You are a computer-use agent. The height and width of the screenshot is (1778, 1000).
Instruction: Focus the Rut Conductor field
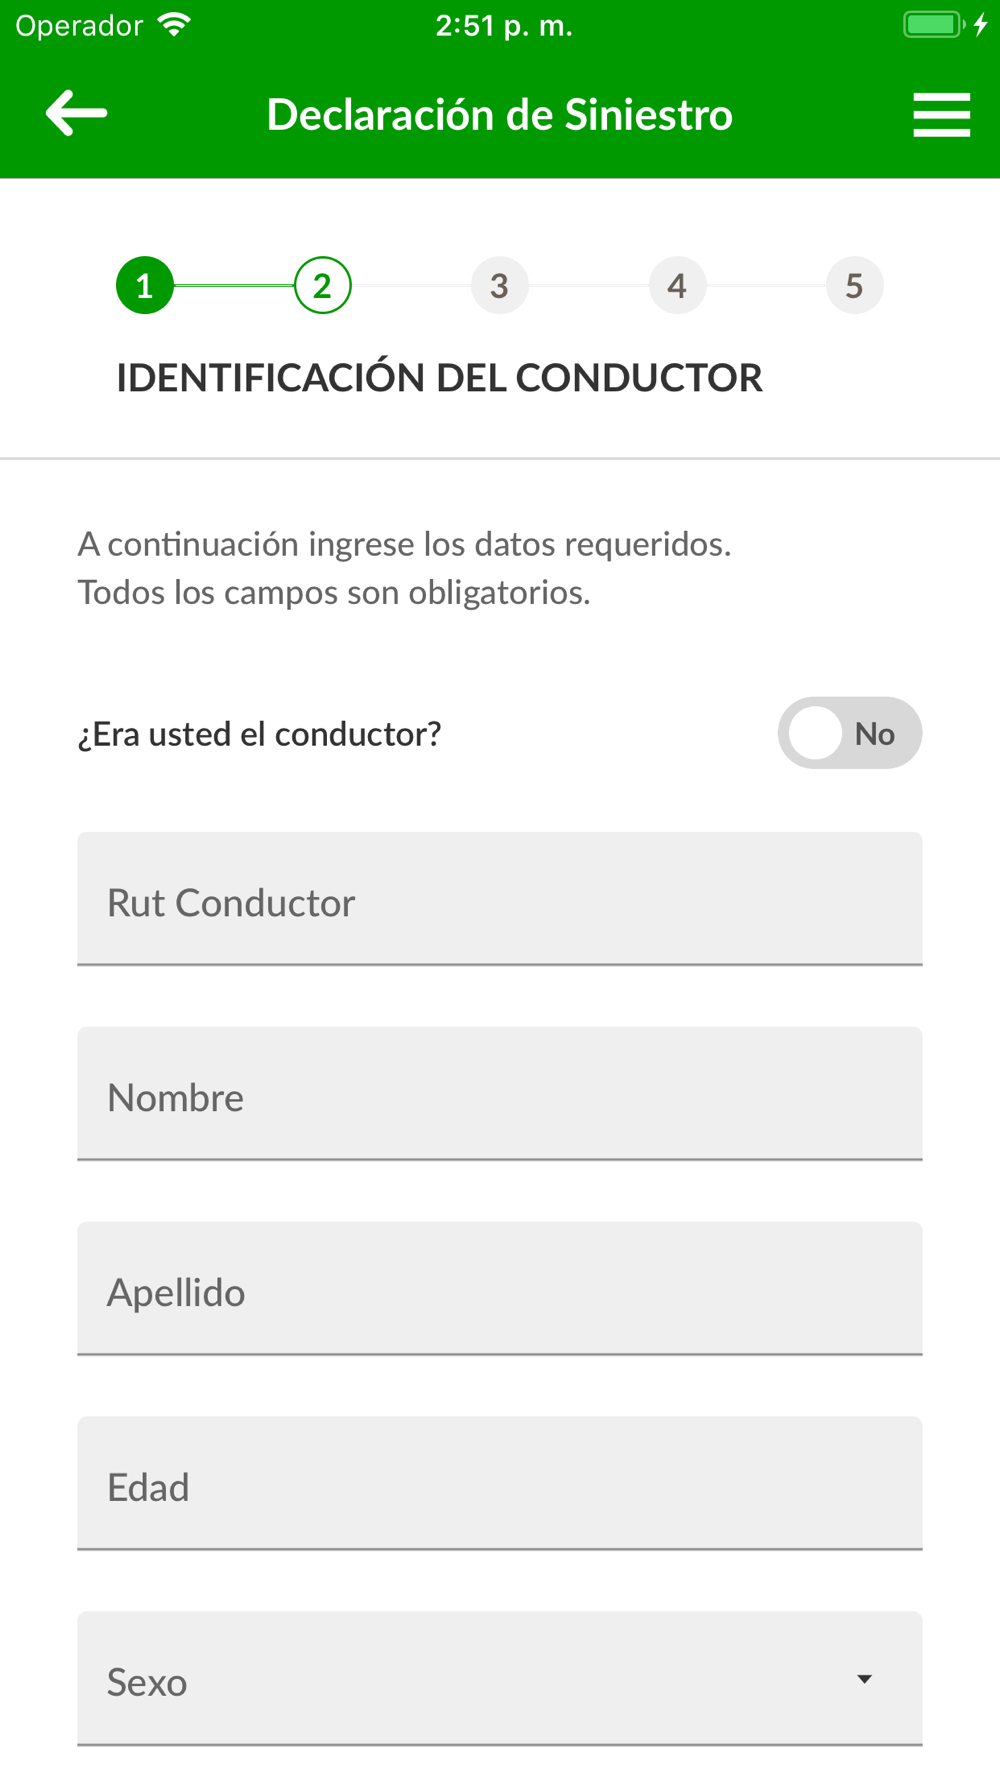pos(500,899)
